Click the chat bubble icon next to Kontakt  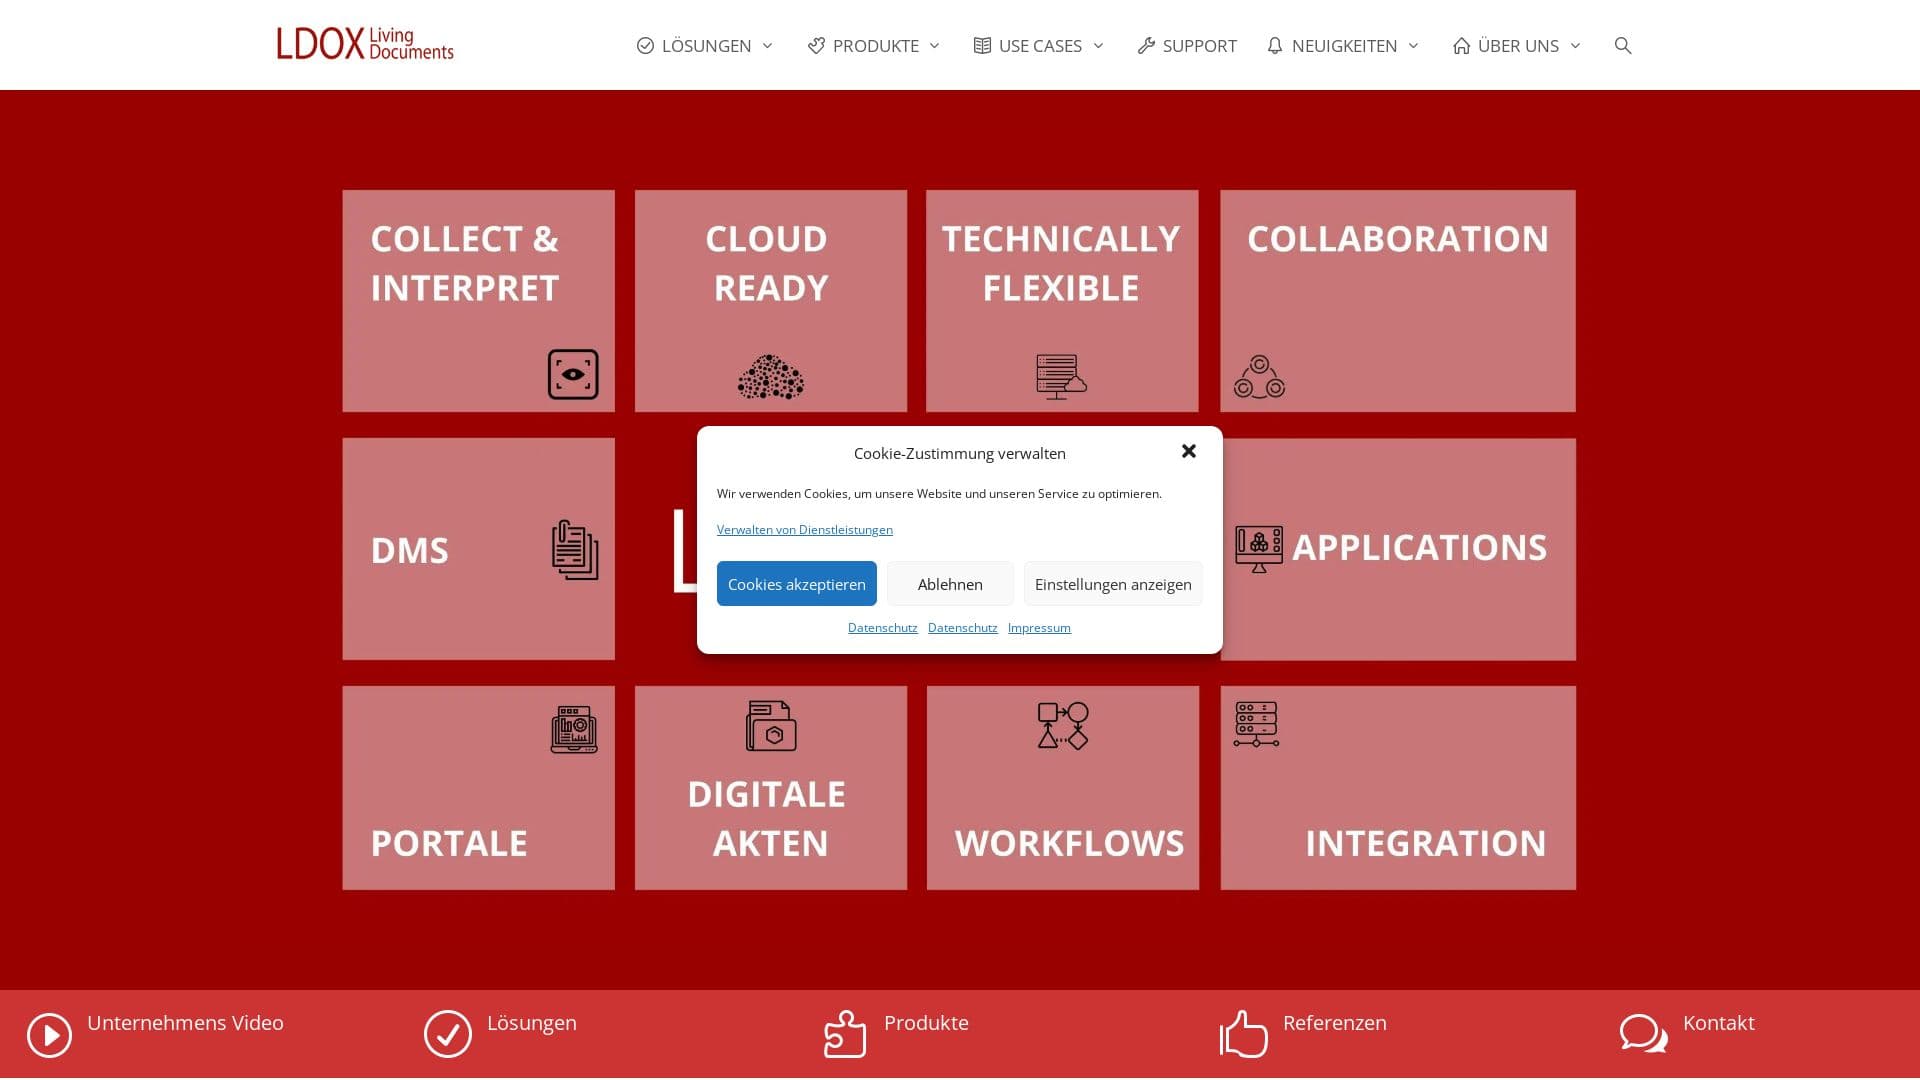(x=1641, y=1034)
